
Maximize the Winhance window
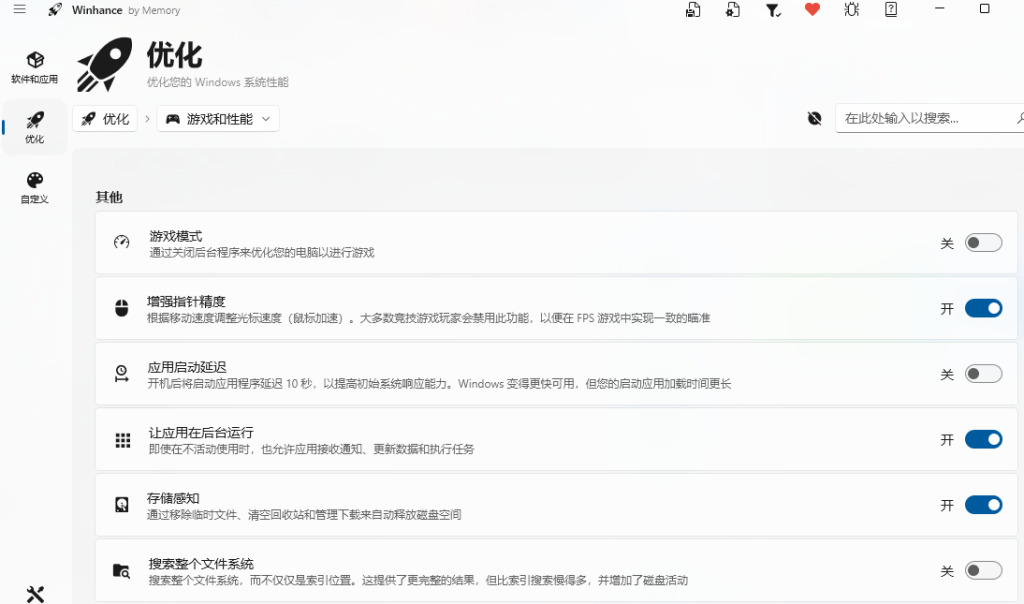pos(984,9)
